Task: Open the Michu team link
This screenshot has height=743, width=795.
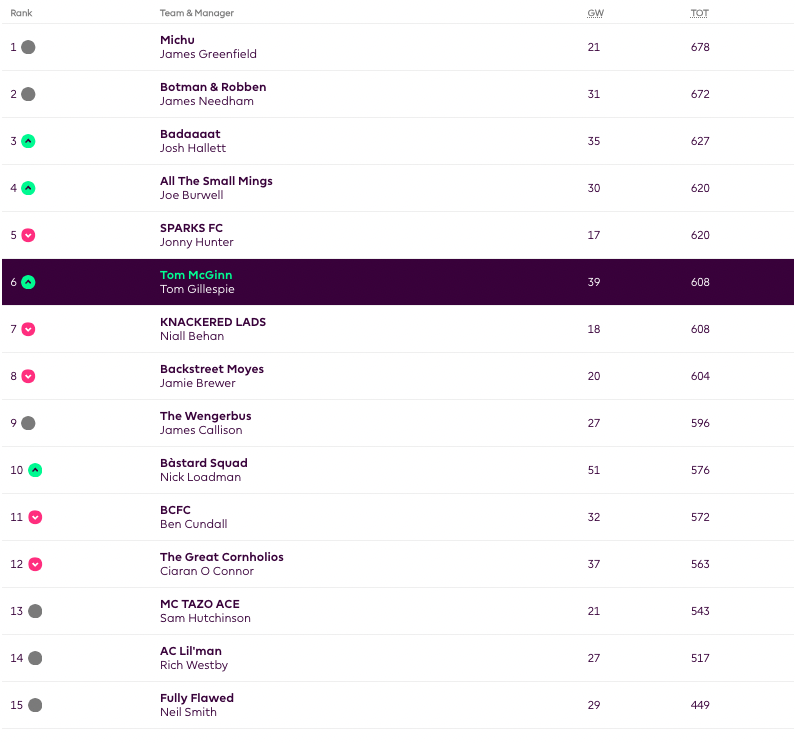Action: tap(178, 40)
